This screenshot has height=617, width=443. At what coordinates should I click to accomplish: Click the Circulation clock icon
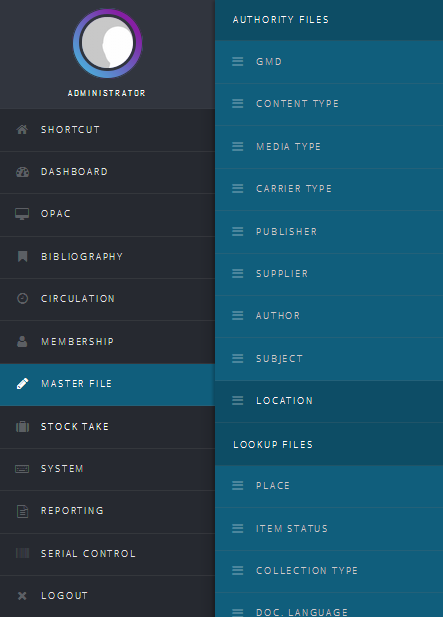coord(22,298)
